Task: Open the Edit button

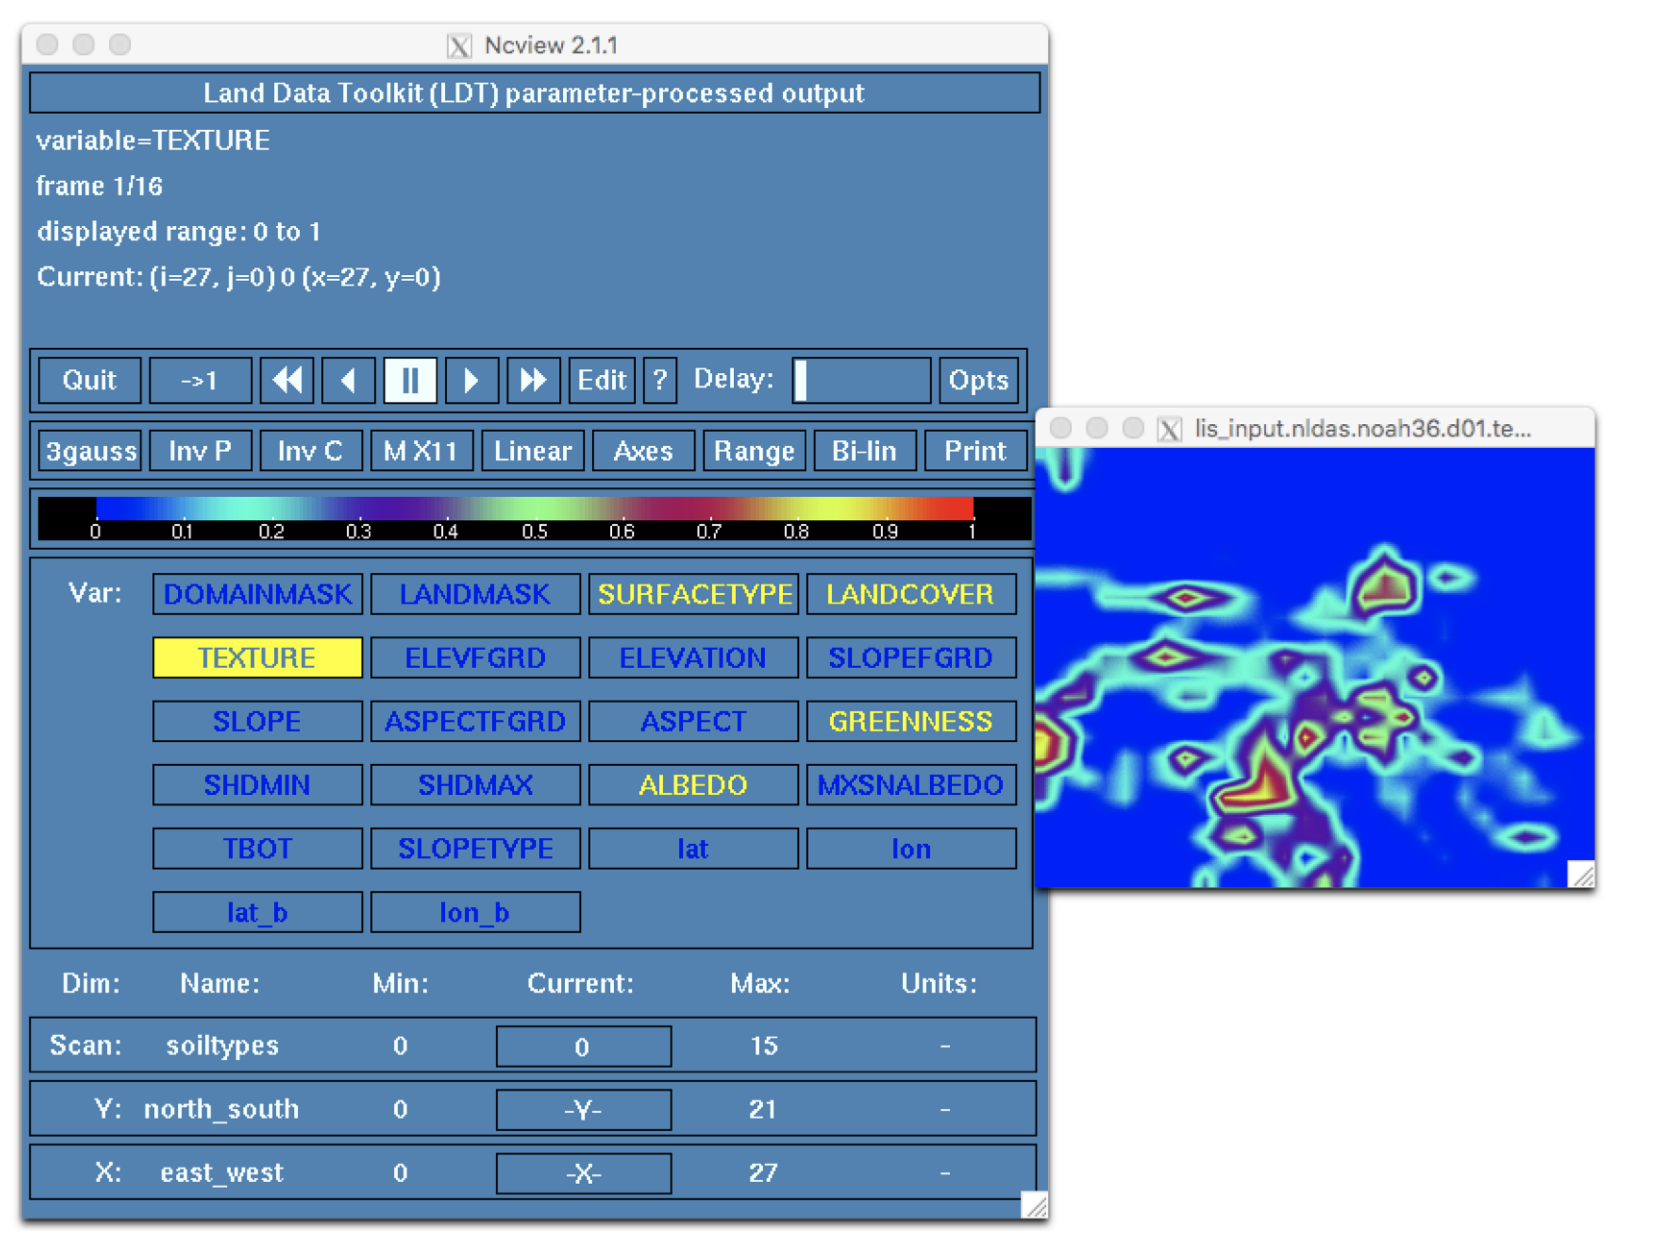Action: (601, 380)
